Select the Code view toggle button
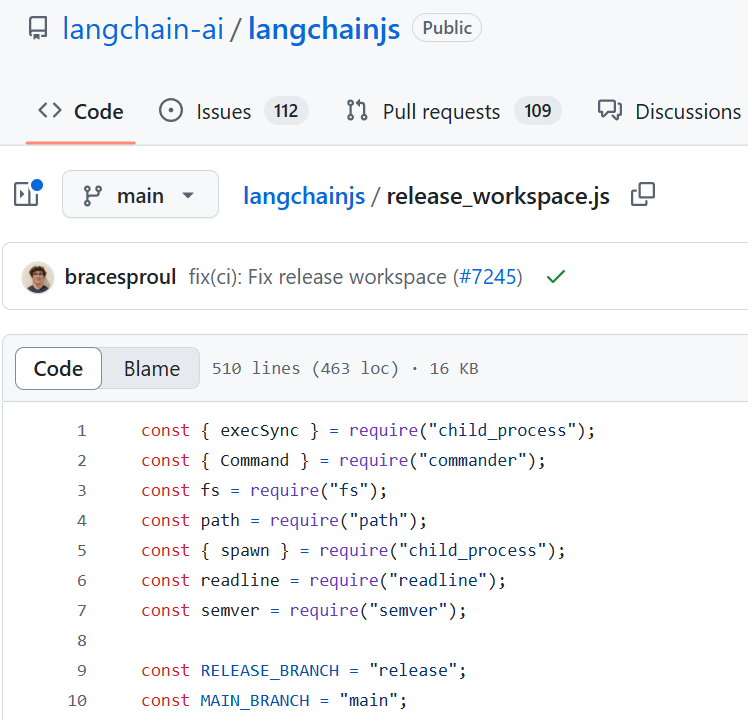This screenshot has width=748, height=720. [58, 368]
